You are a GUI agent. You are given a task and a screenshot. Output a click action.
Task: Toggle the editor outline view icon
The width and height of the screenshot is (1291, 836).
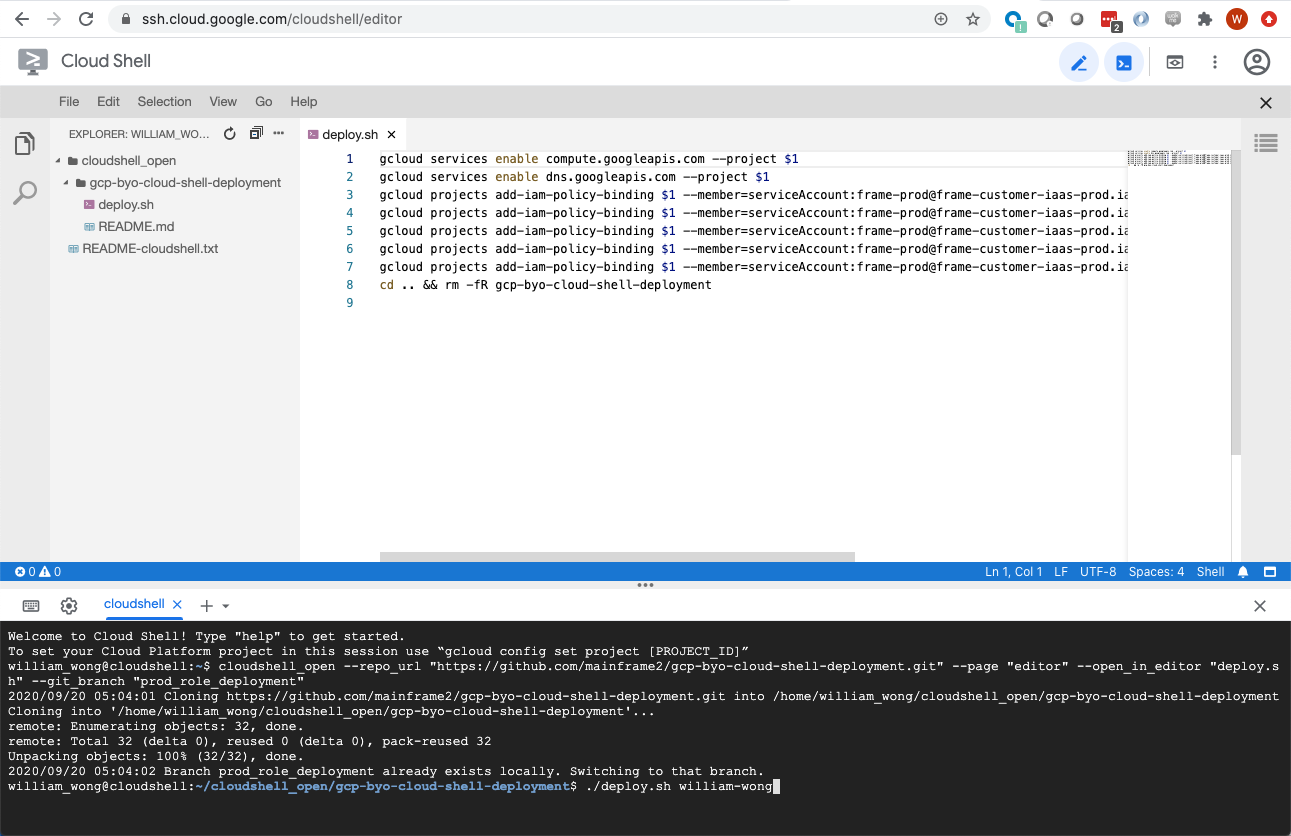point(1265,143)
